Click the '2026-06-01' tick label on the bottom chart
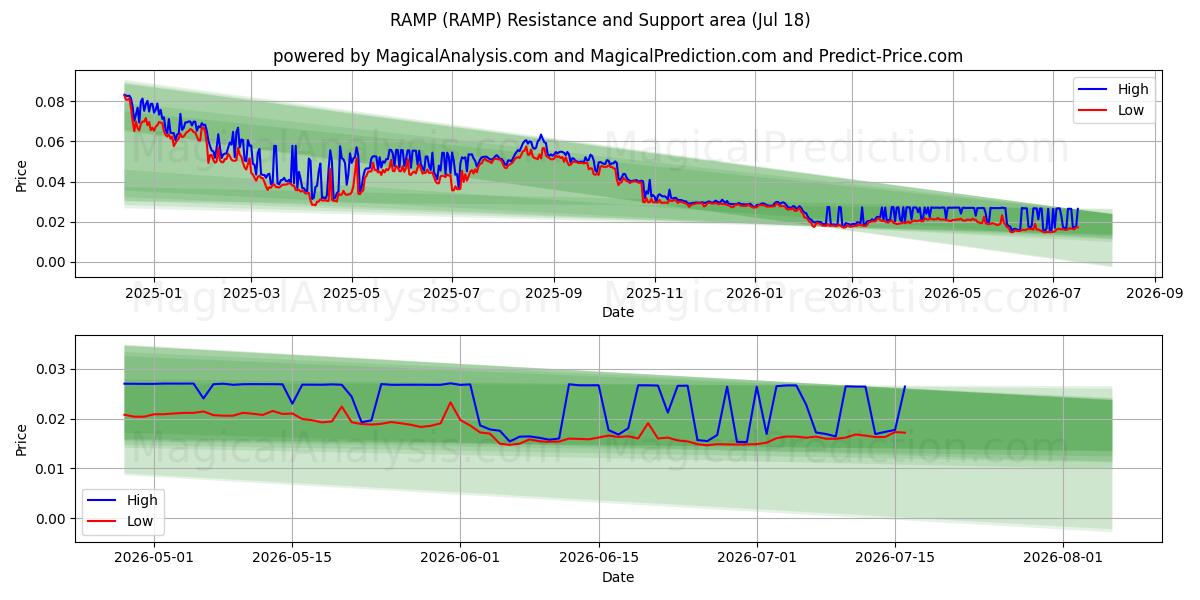Image resolution: width=1200 pixels, height=600 pixels. coord(460,559)
